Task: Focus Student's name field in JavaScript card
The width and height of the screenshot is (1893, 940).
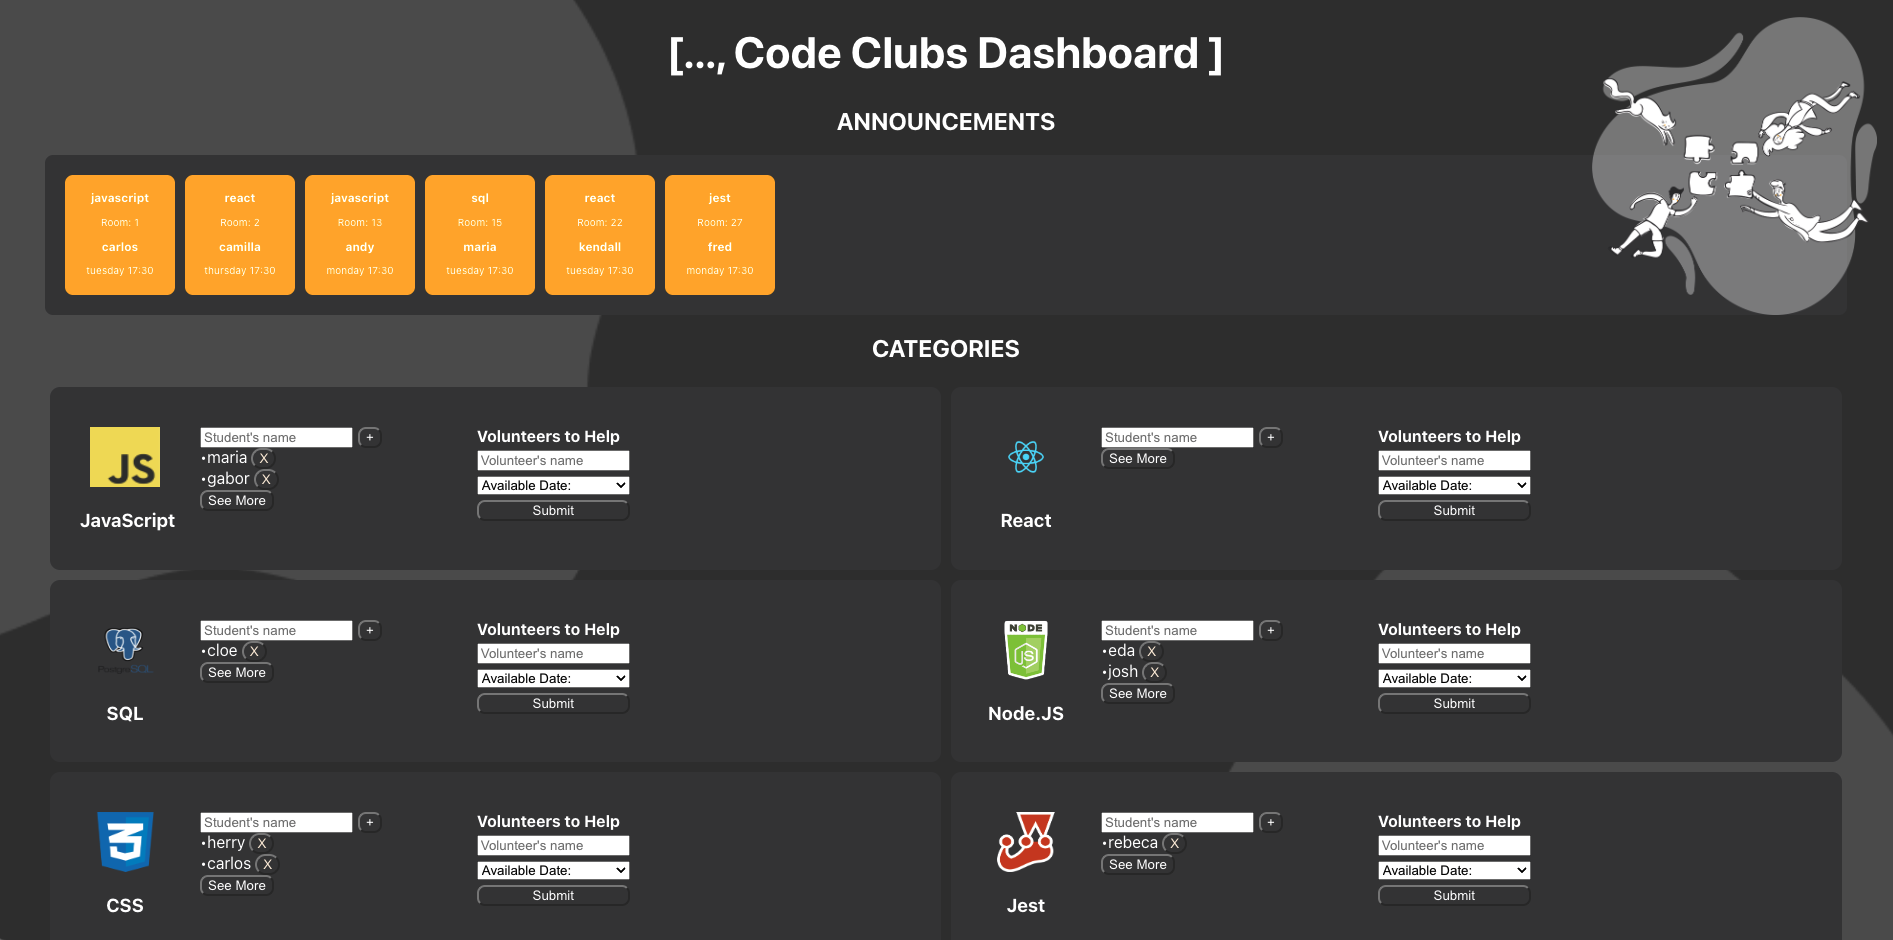Action: point(277,437)
